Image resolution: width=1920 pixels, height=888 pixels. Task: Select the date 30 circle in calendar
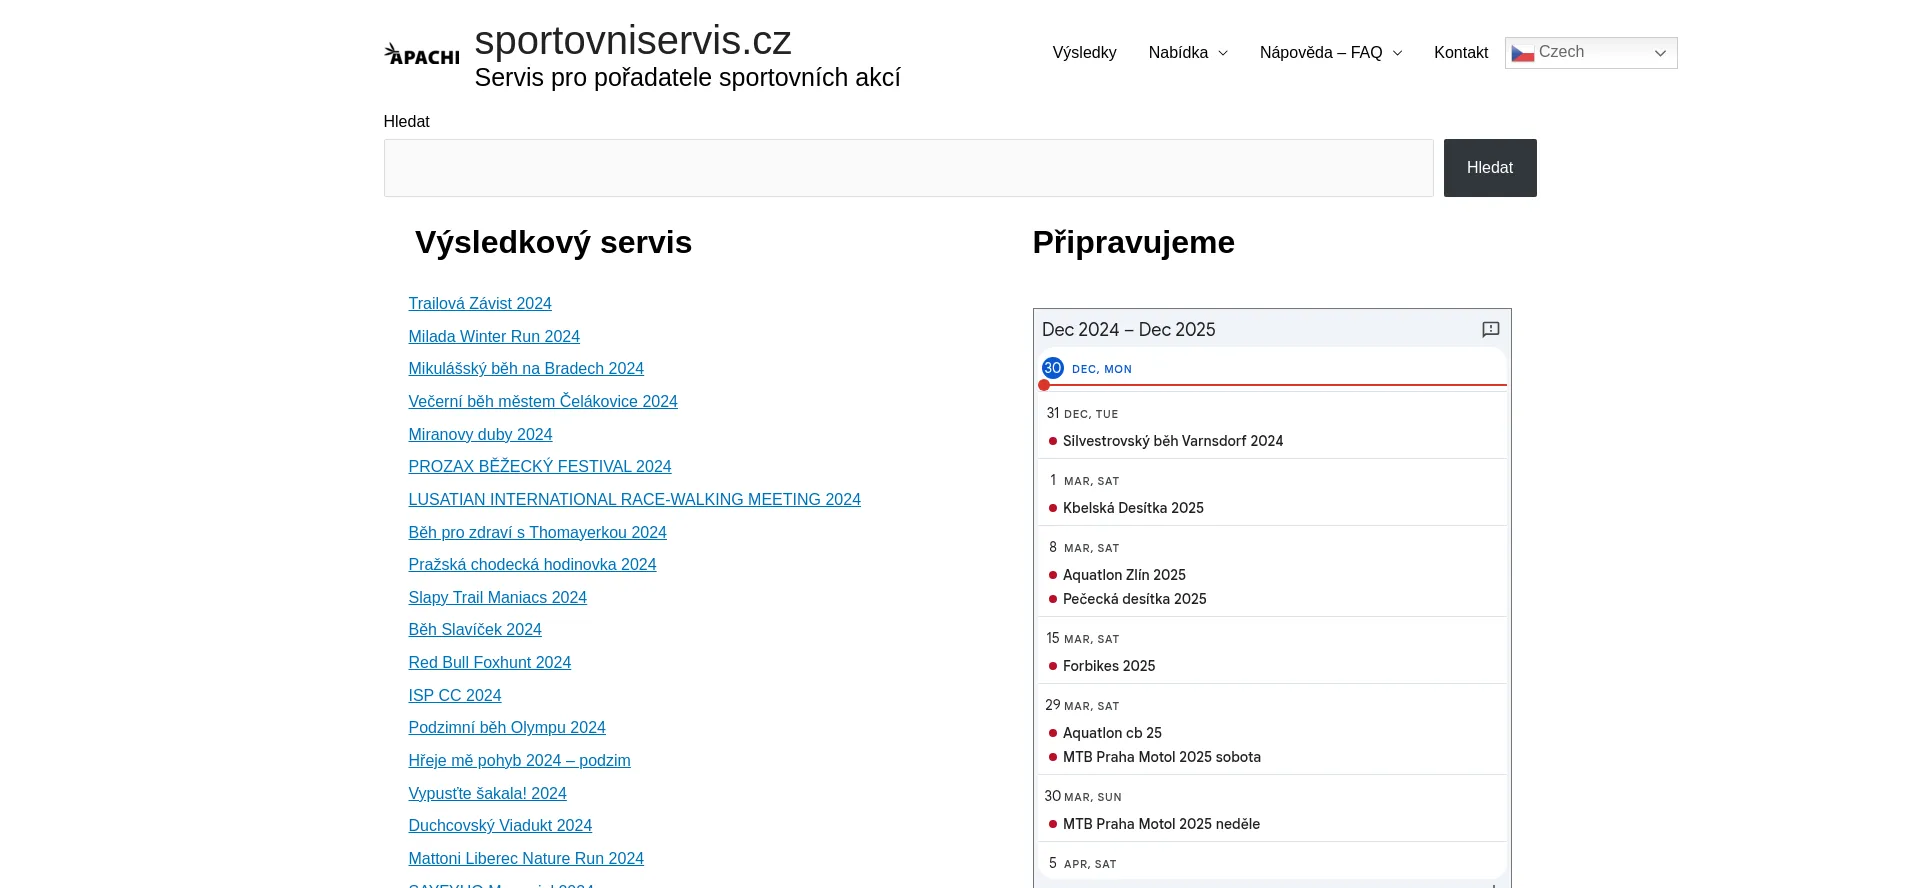click(x=1052, y=368)
